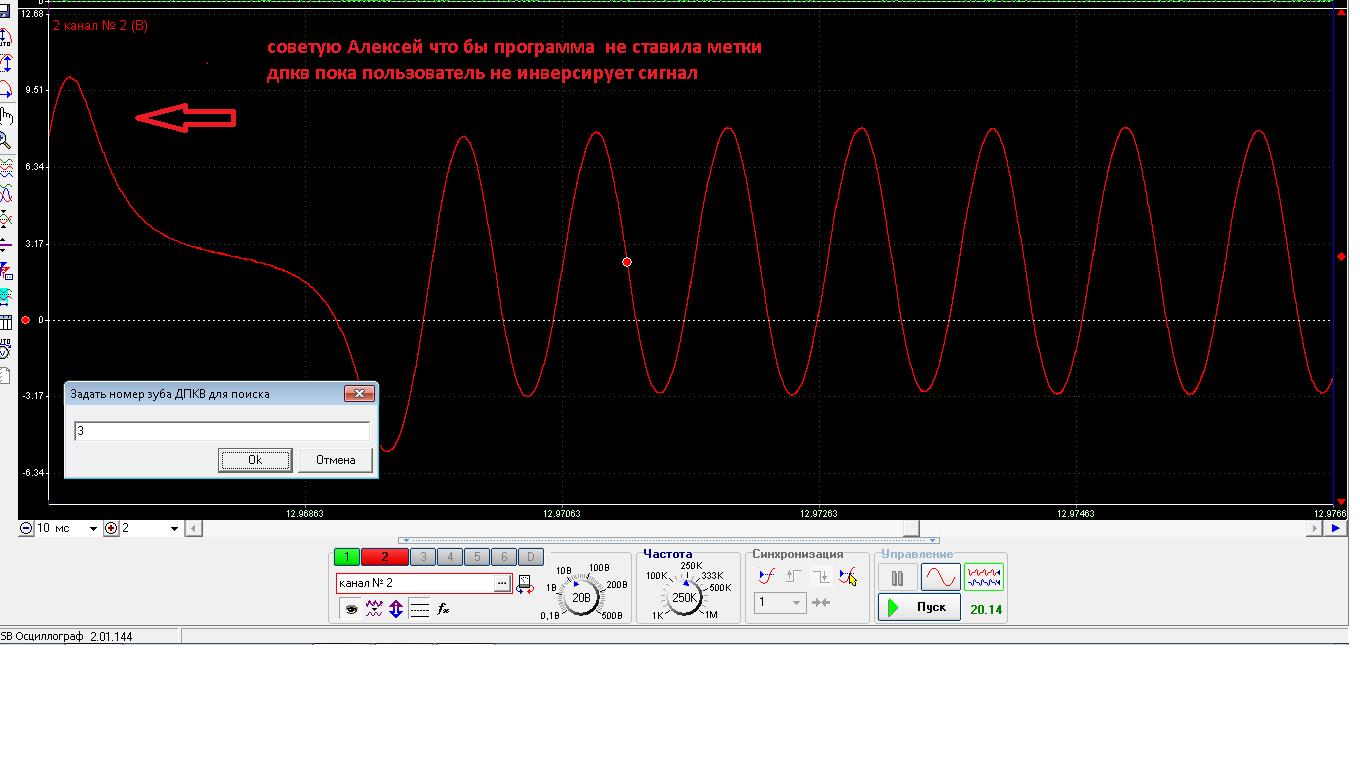This screenshot has width=1360, height=768.
Task: Click the red trigger level diamond
Action: [1341, 257]
